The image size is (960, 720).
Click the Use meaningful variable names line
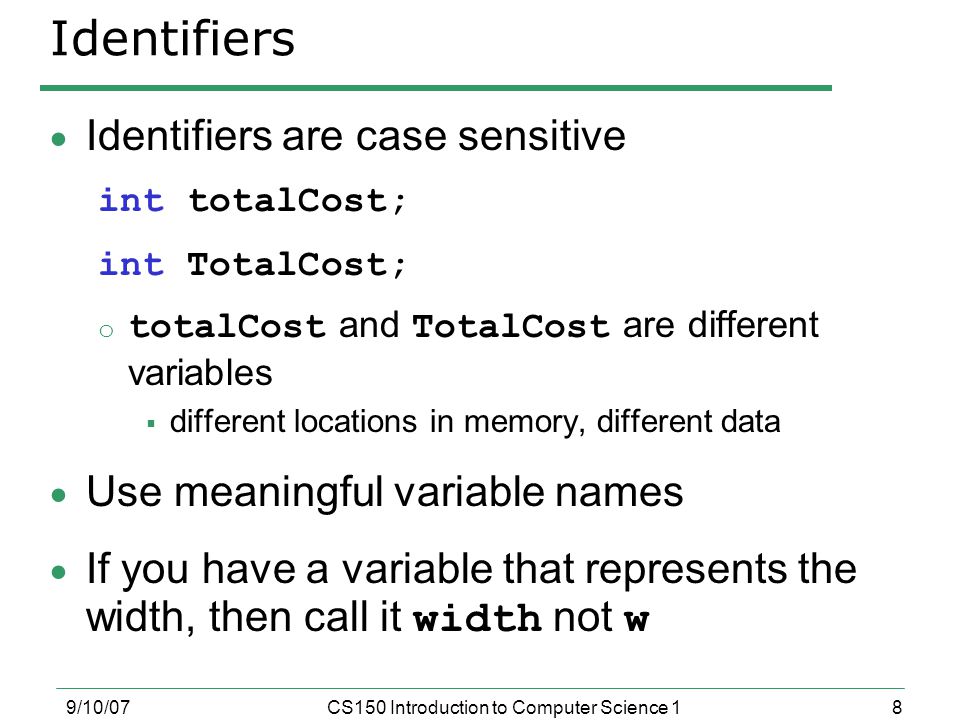coord(384,492)
